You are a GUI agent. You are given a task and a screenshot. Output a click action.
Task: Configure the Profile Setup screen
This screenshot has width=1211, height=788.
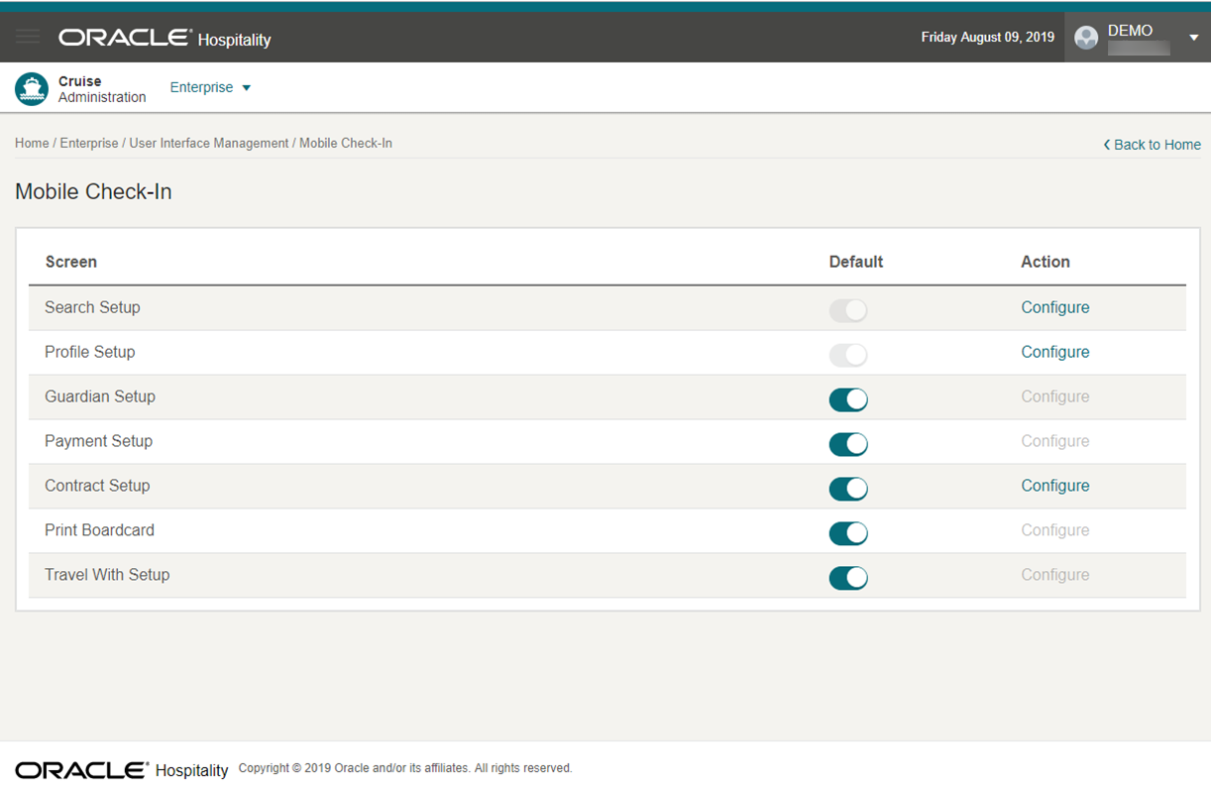(x=1055, y=352)
